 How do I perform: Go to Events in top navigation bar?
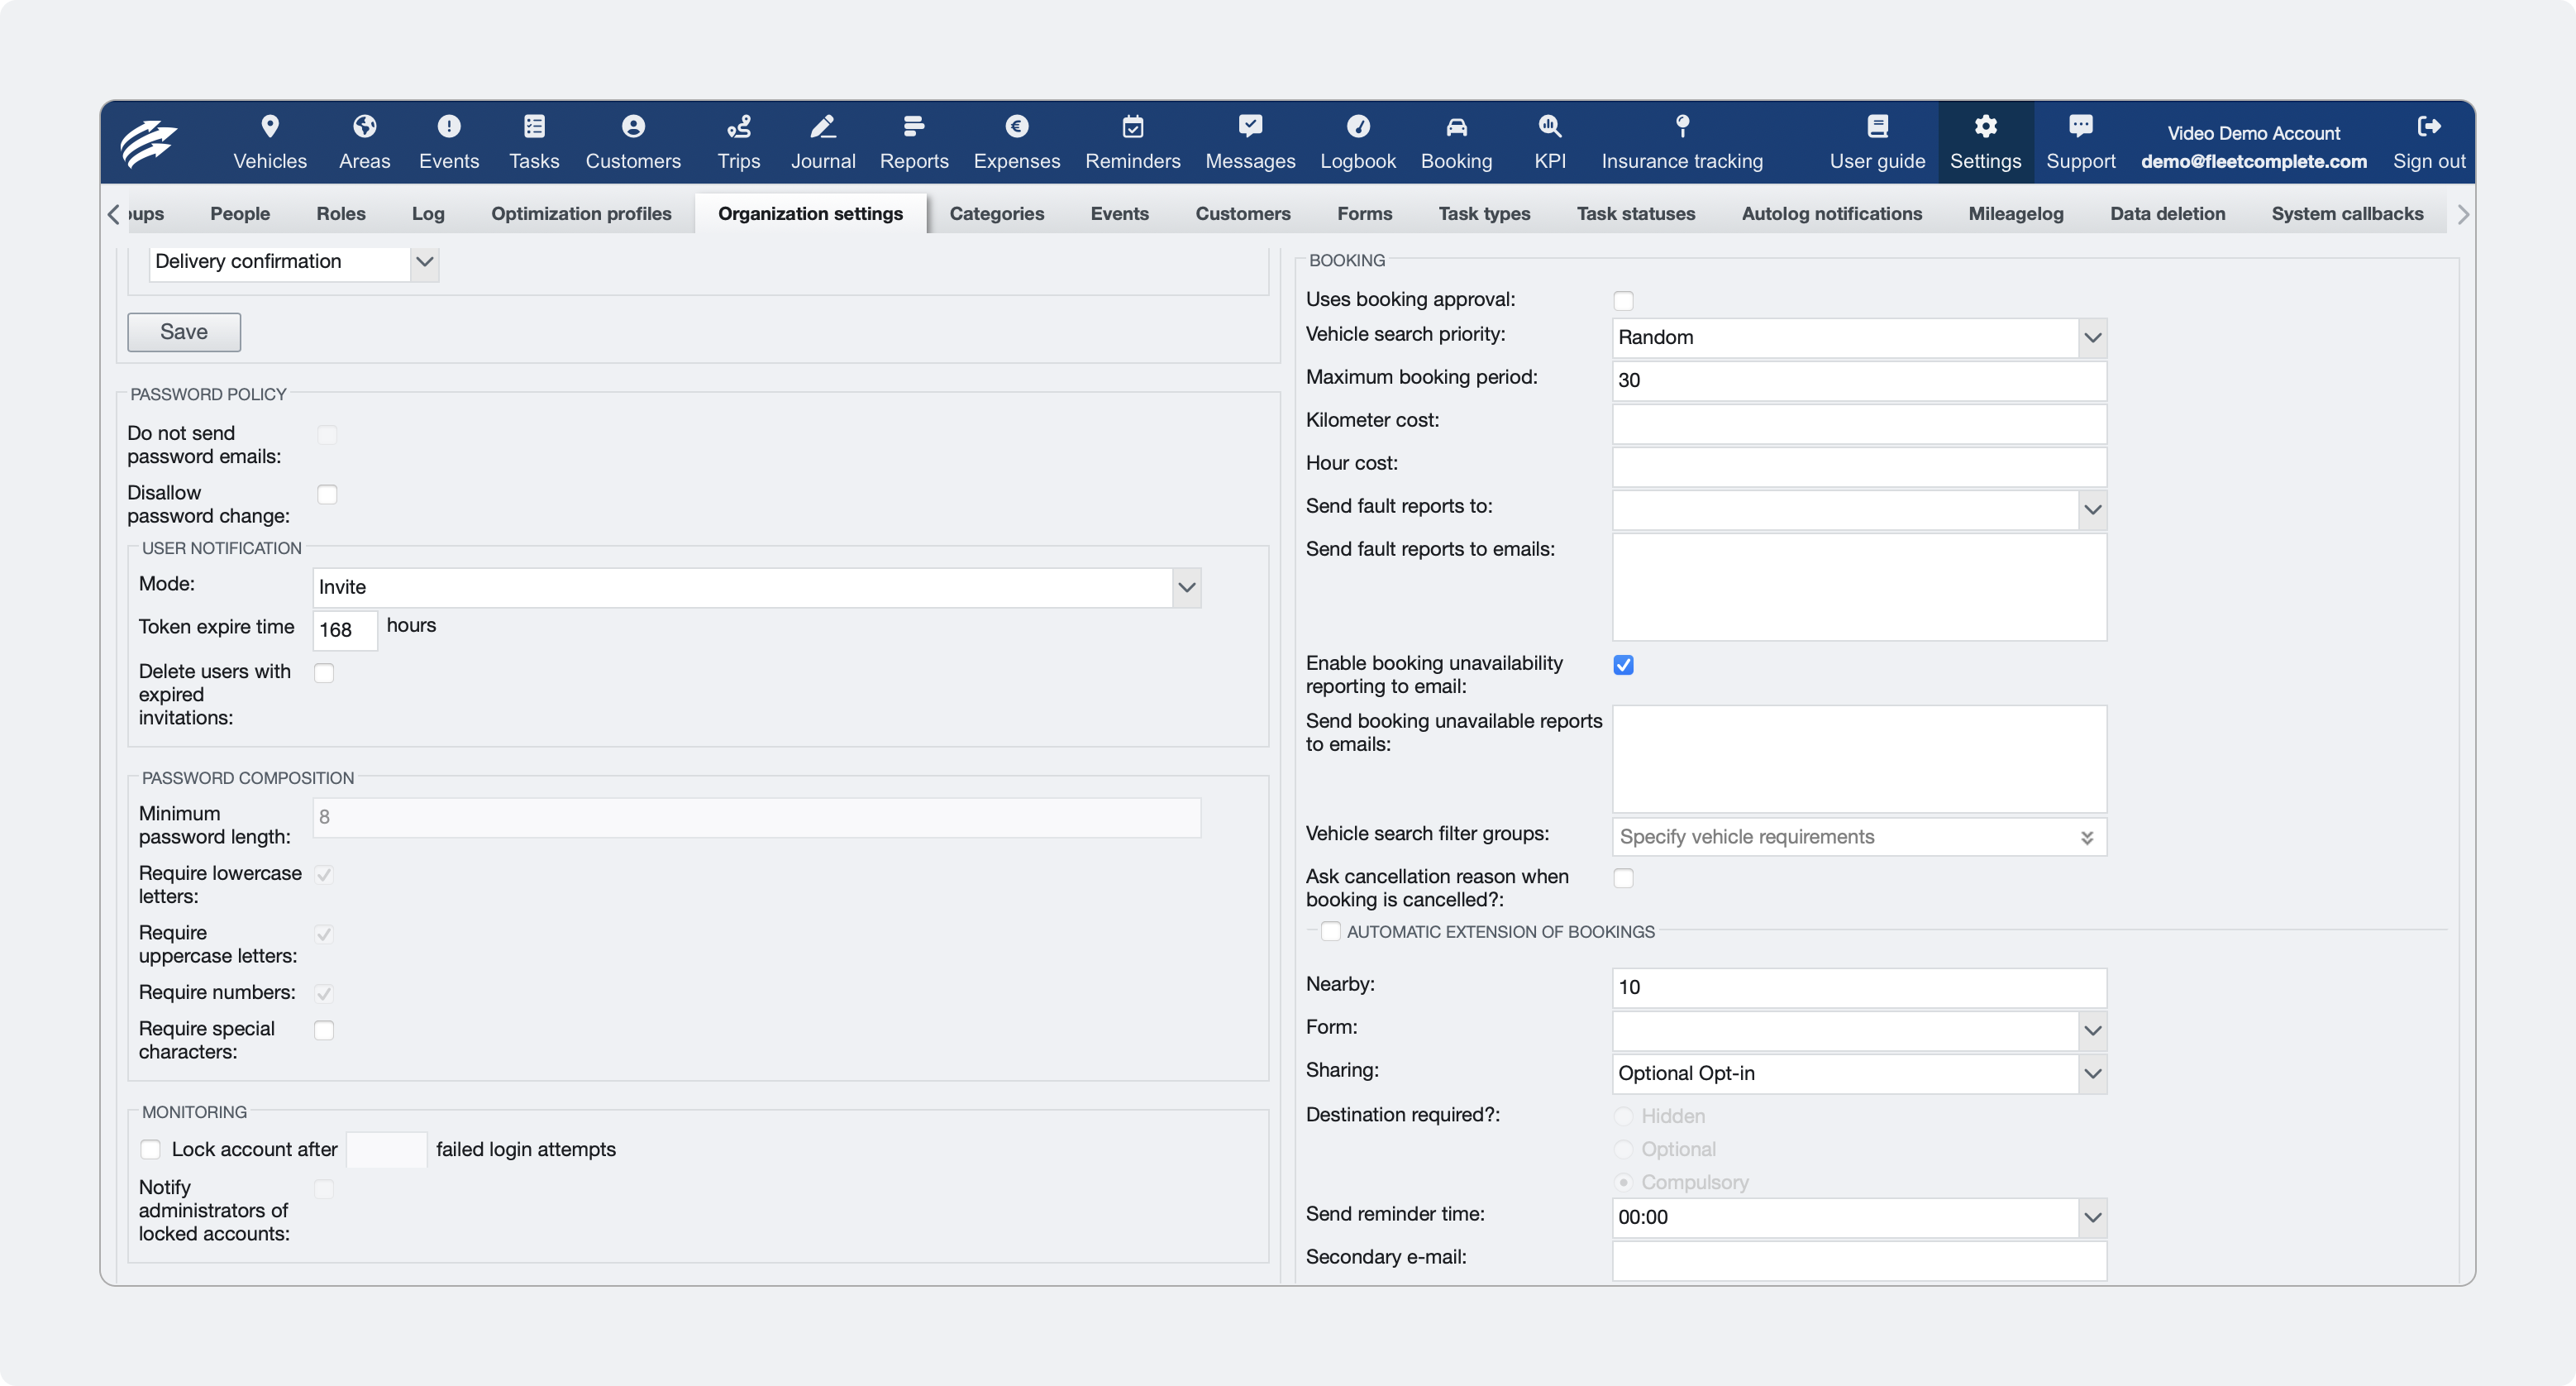(x=449, y=142)
